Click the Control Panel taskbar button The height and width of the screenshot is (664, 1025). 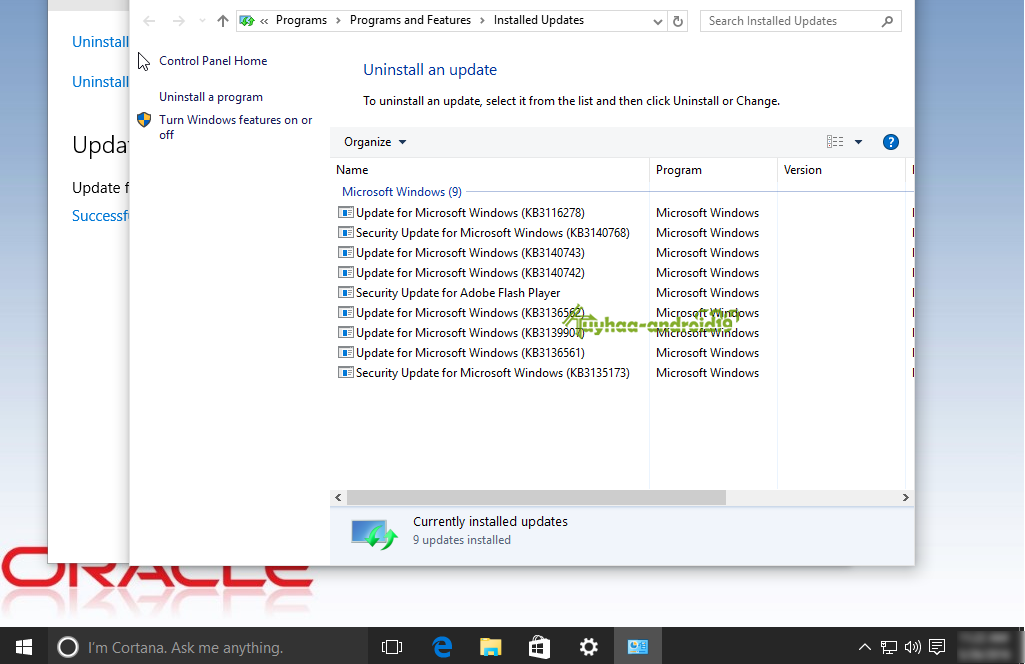(637, 647)
